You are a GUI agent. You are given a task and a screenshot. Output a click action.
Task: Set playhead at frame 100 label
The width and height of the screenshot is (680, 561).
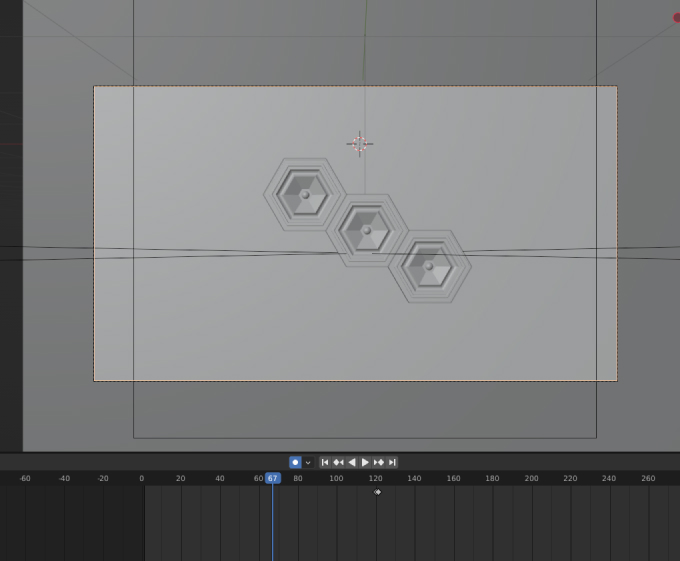[336, 478]
